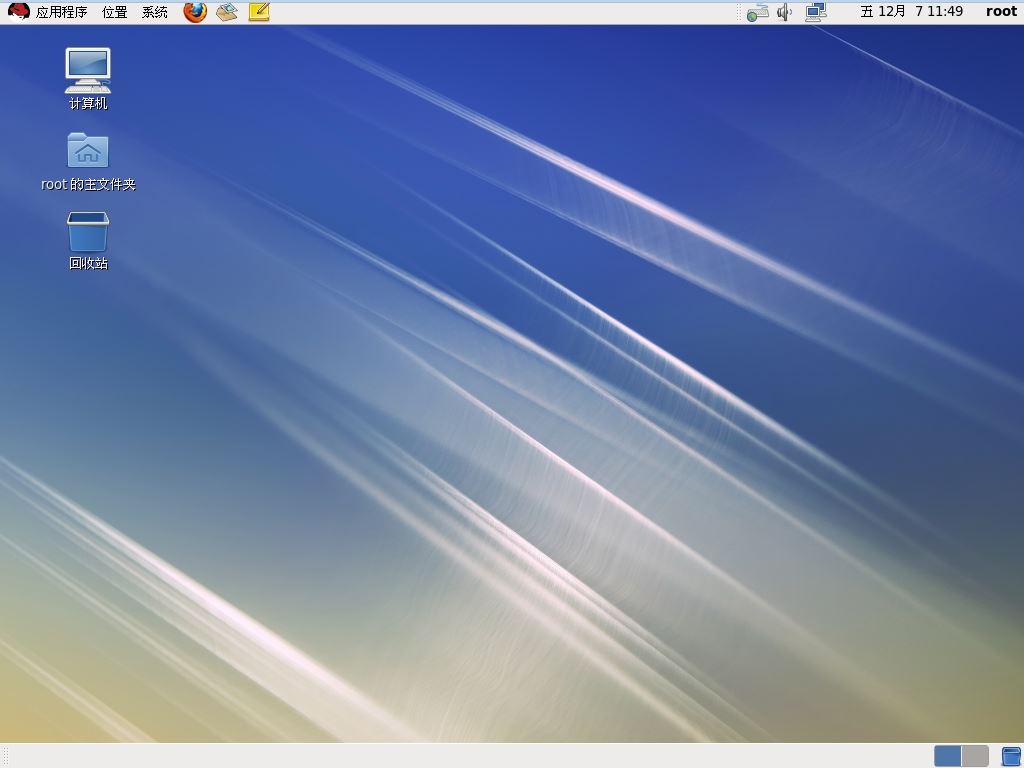Launch Firefox from the top panel
This screenshot has height=768, width=1024.
click(195, 12)
